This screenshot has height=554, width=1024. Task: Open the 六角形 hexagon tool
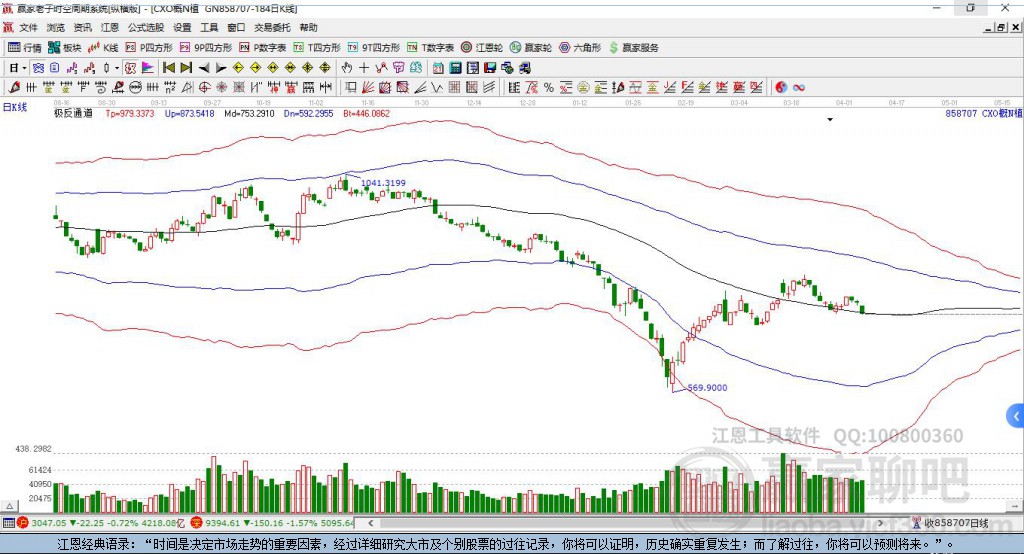580,48
